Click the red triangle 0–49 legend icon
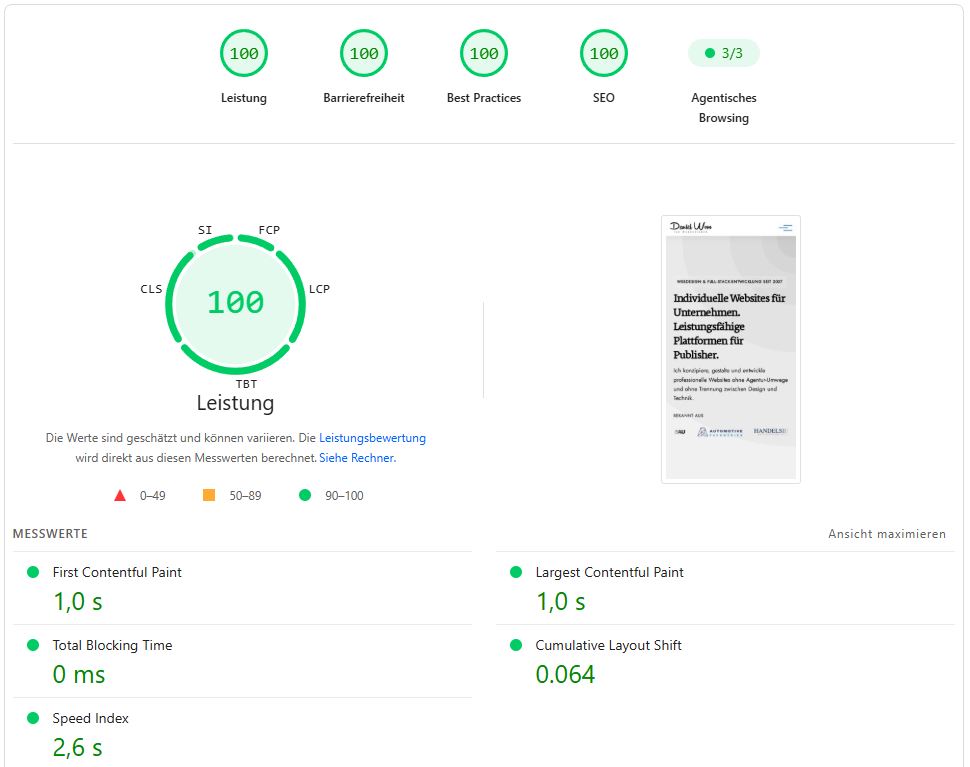Viewport: 970px width, 767px height. click(120, 495)
